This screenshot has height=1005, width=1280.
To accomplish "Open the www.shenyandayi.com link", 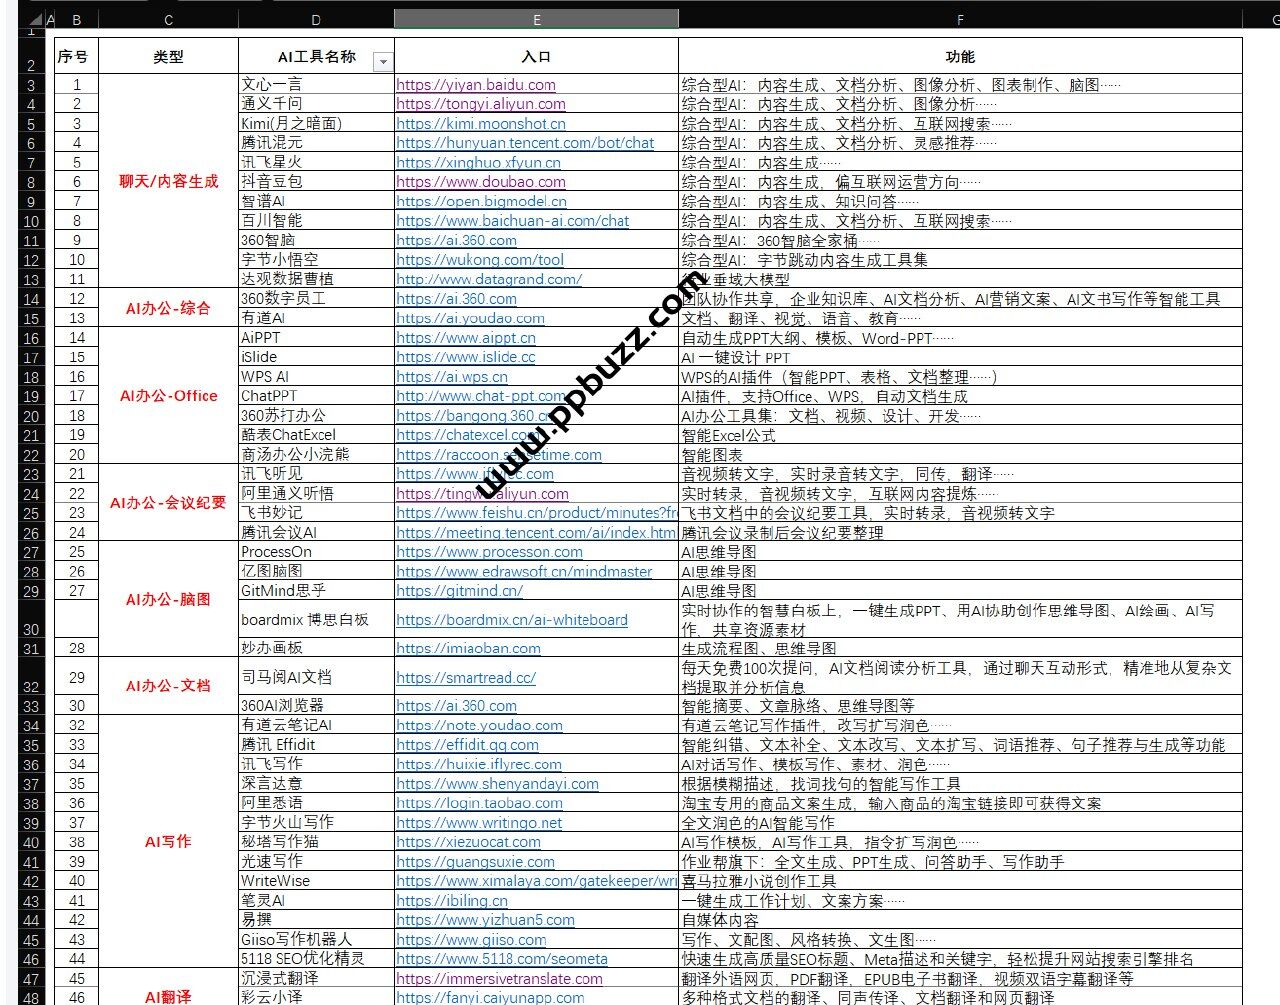I will pyautogui.click(x=498, y=784).
